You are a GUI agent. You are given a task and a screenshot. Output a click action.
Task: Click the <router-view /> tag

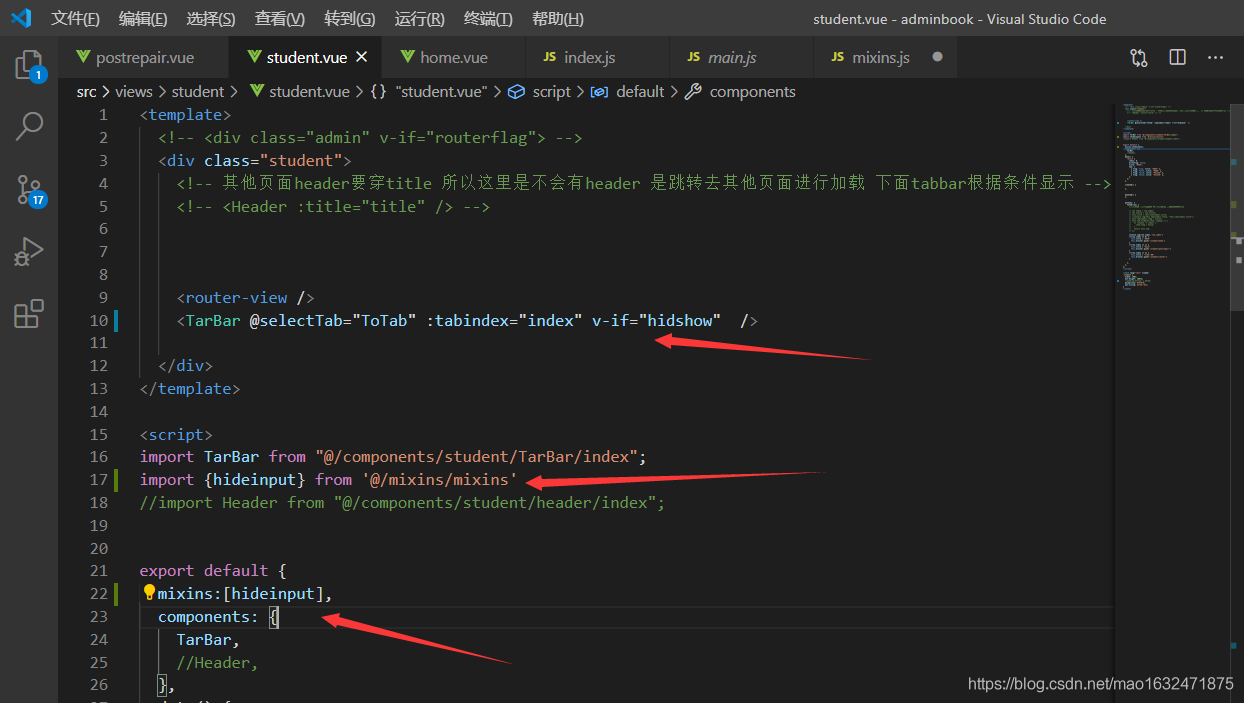(x=245, y=298)
